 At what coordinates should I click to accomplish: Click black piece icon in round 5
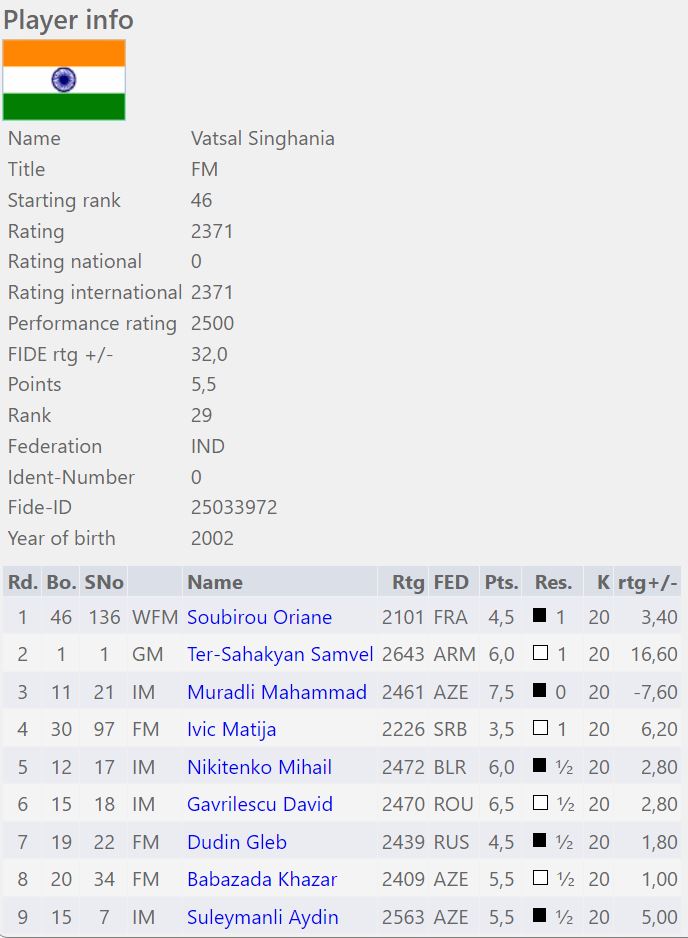(540, 766)
